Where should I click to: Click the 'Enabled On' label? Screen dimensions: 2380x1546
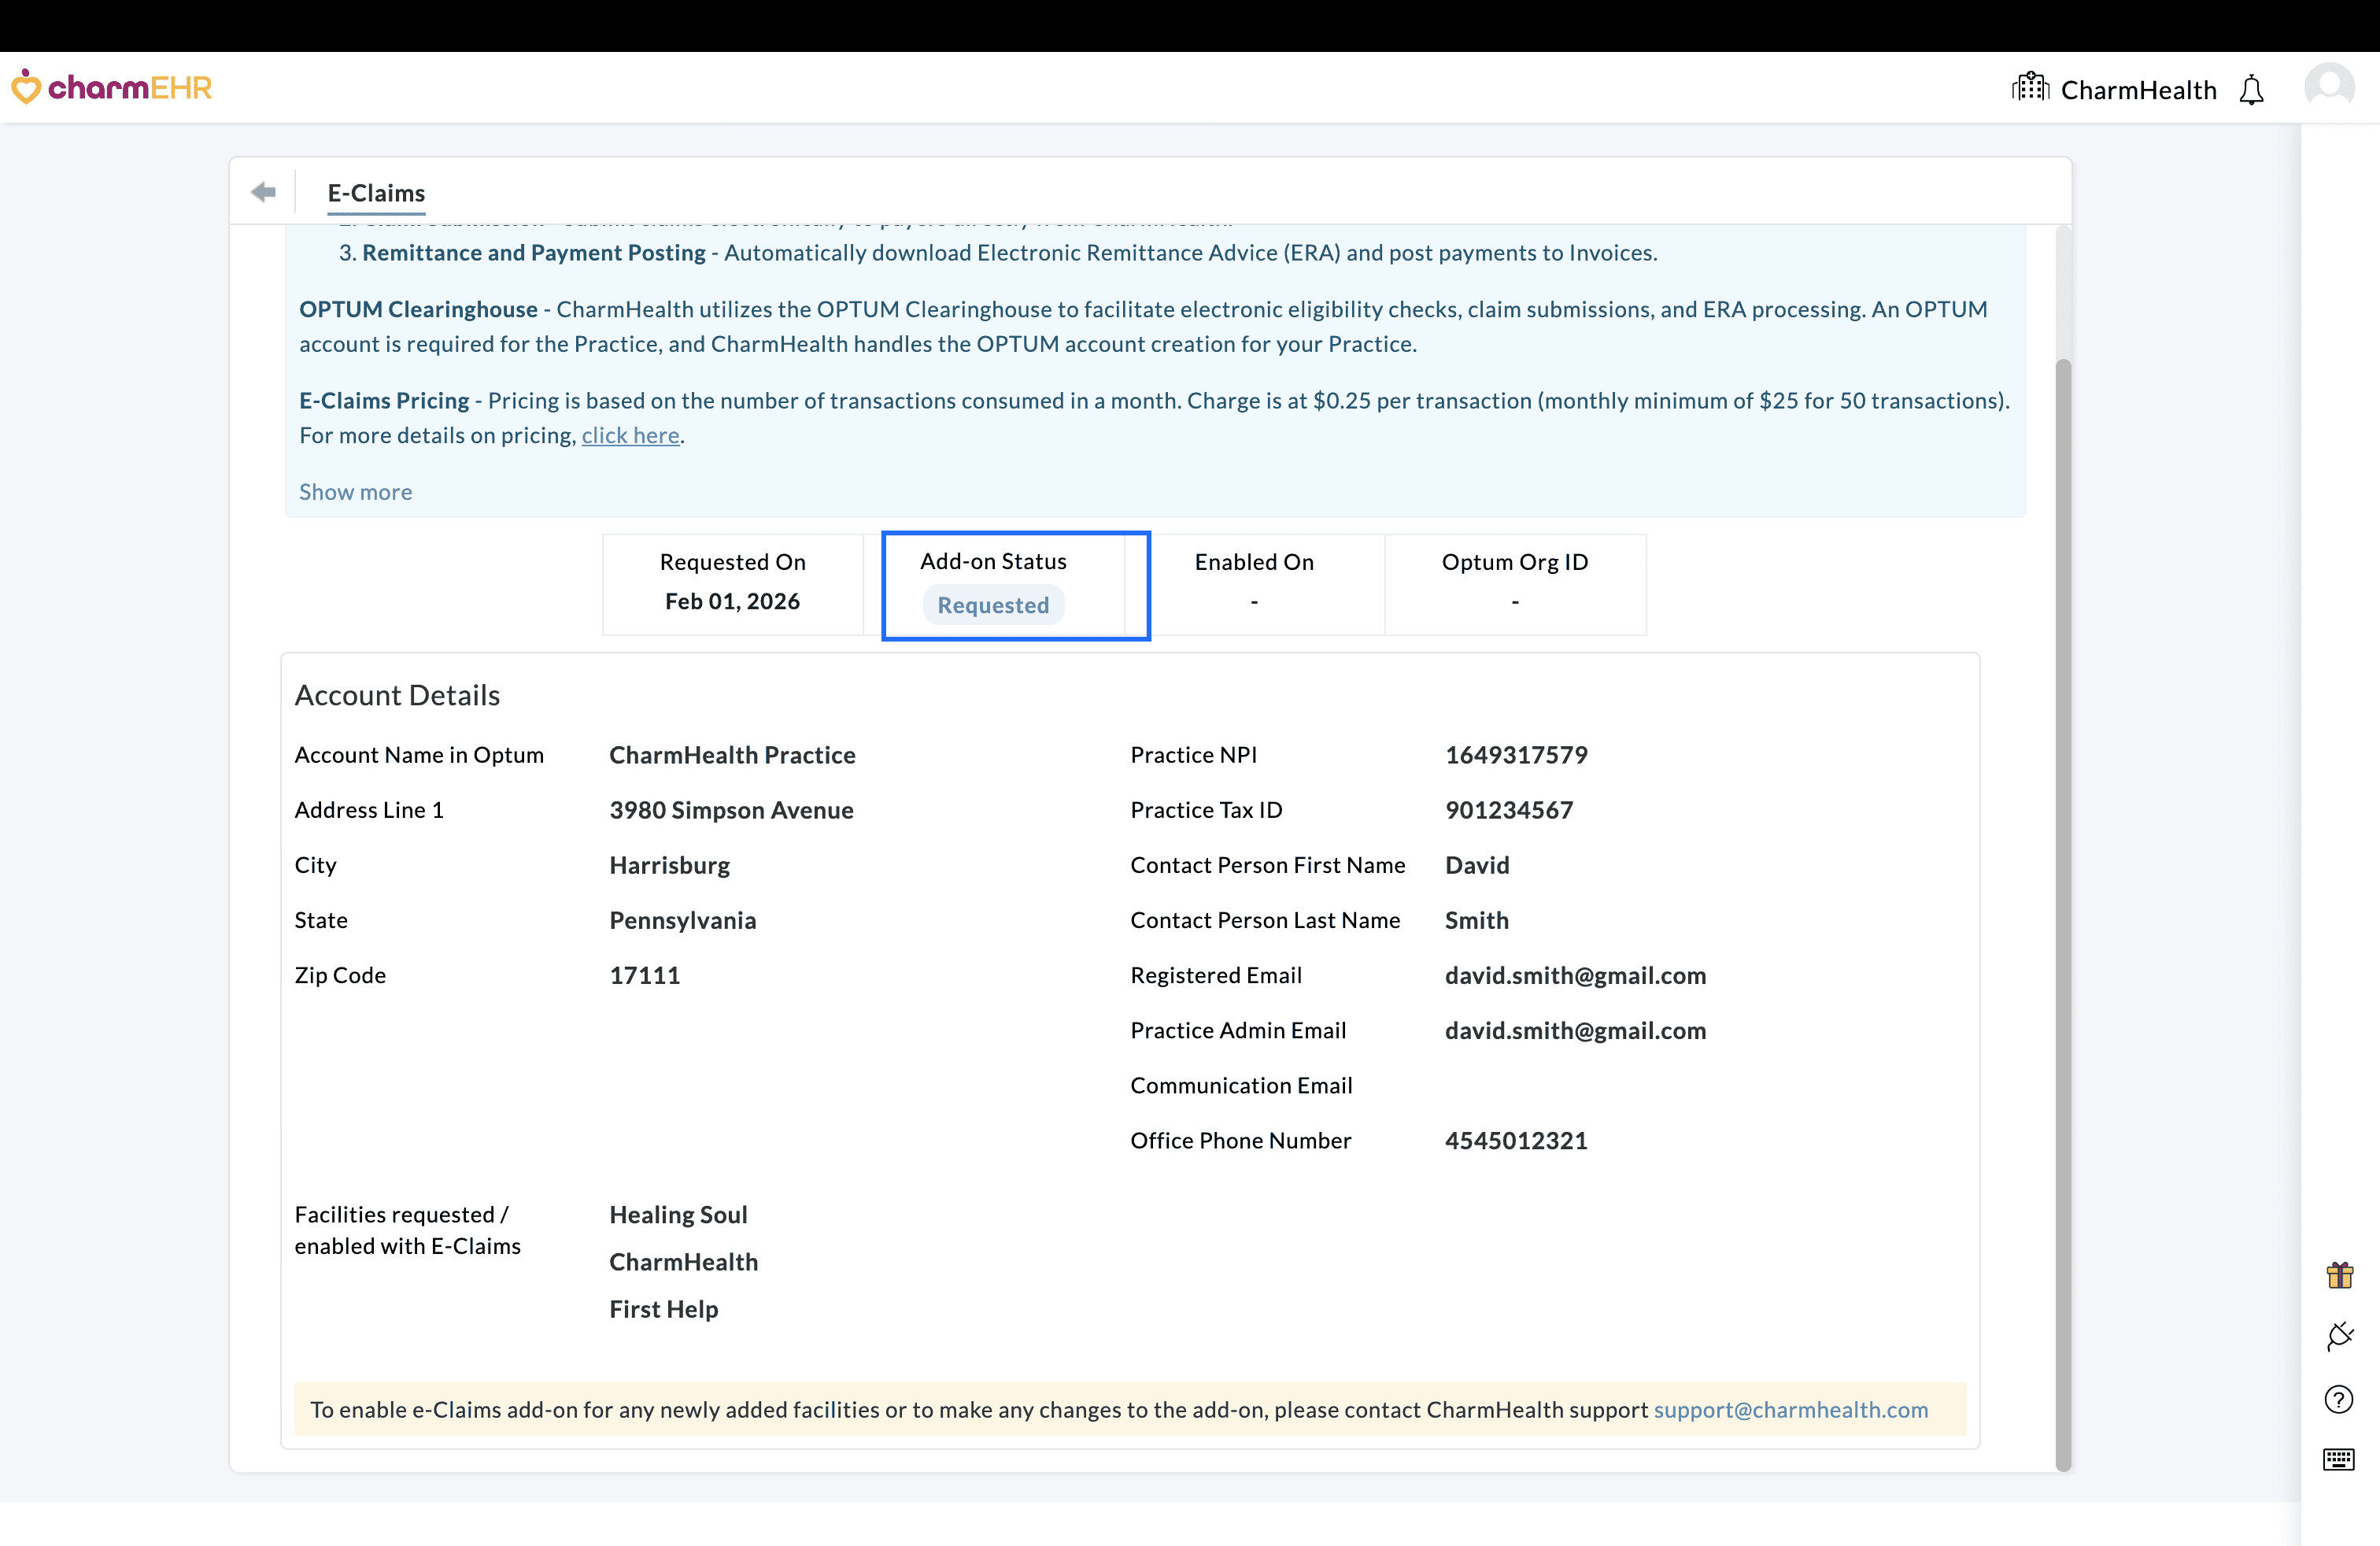pyautogui.click(x=1254, y=562)
